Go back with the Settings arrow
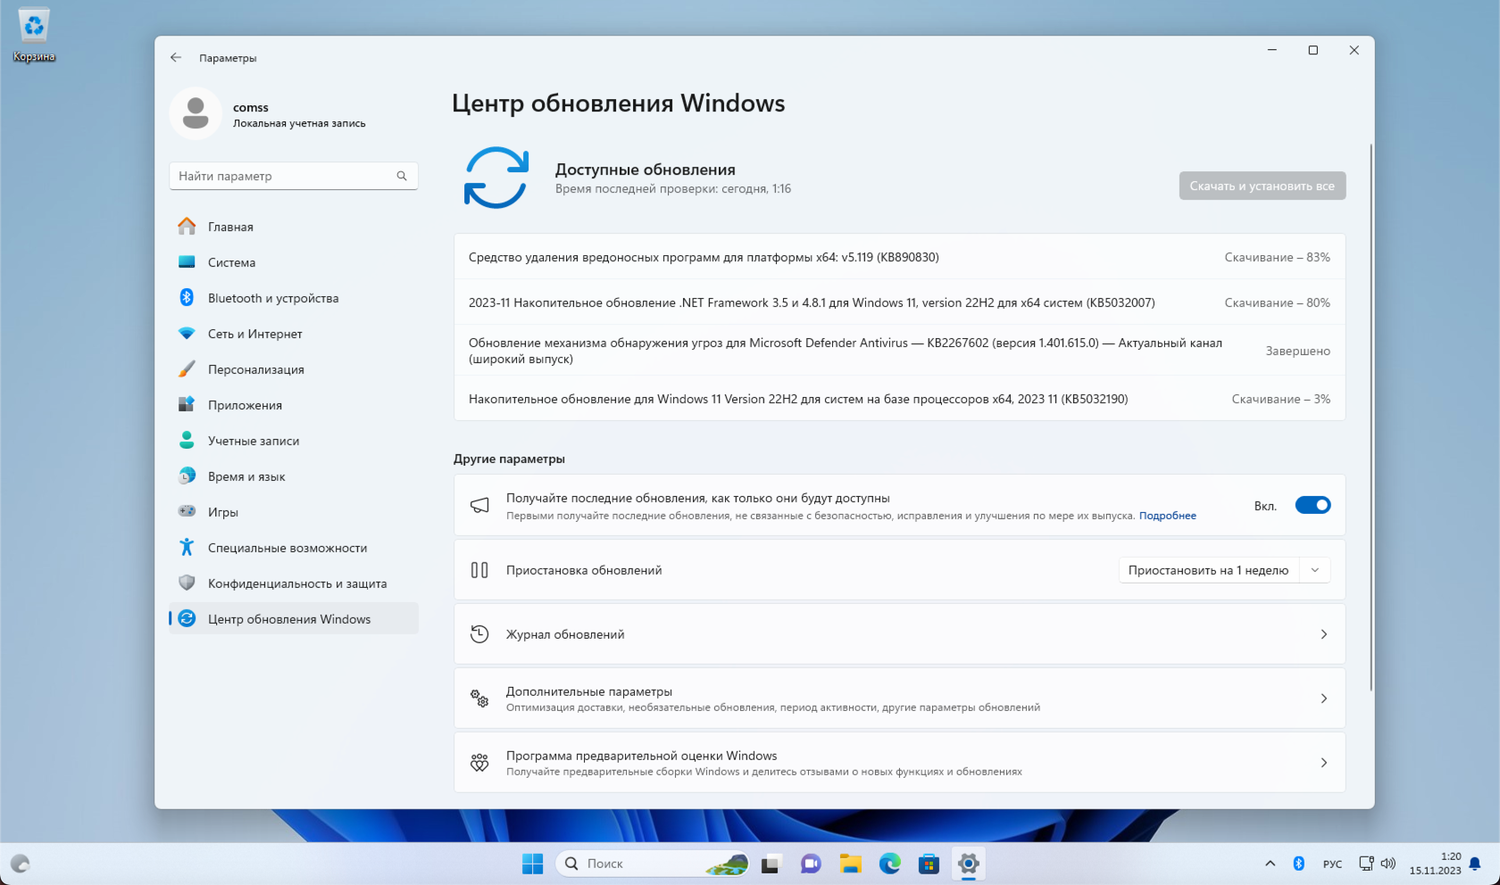The height and width of the screenshot is (885, 1500). click(x=176, y=58)
